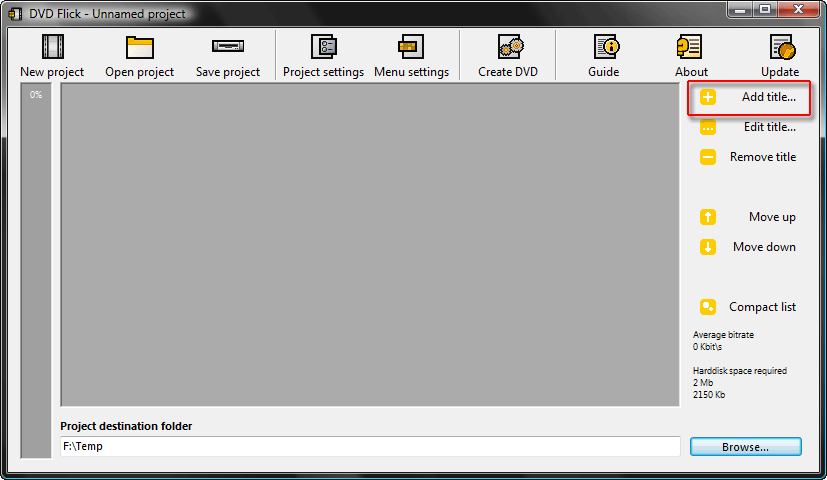This screenshot has width=827, height=480.
Task: Click the New project filmstrip icon
Action: [53, 47]
